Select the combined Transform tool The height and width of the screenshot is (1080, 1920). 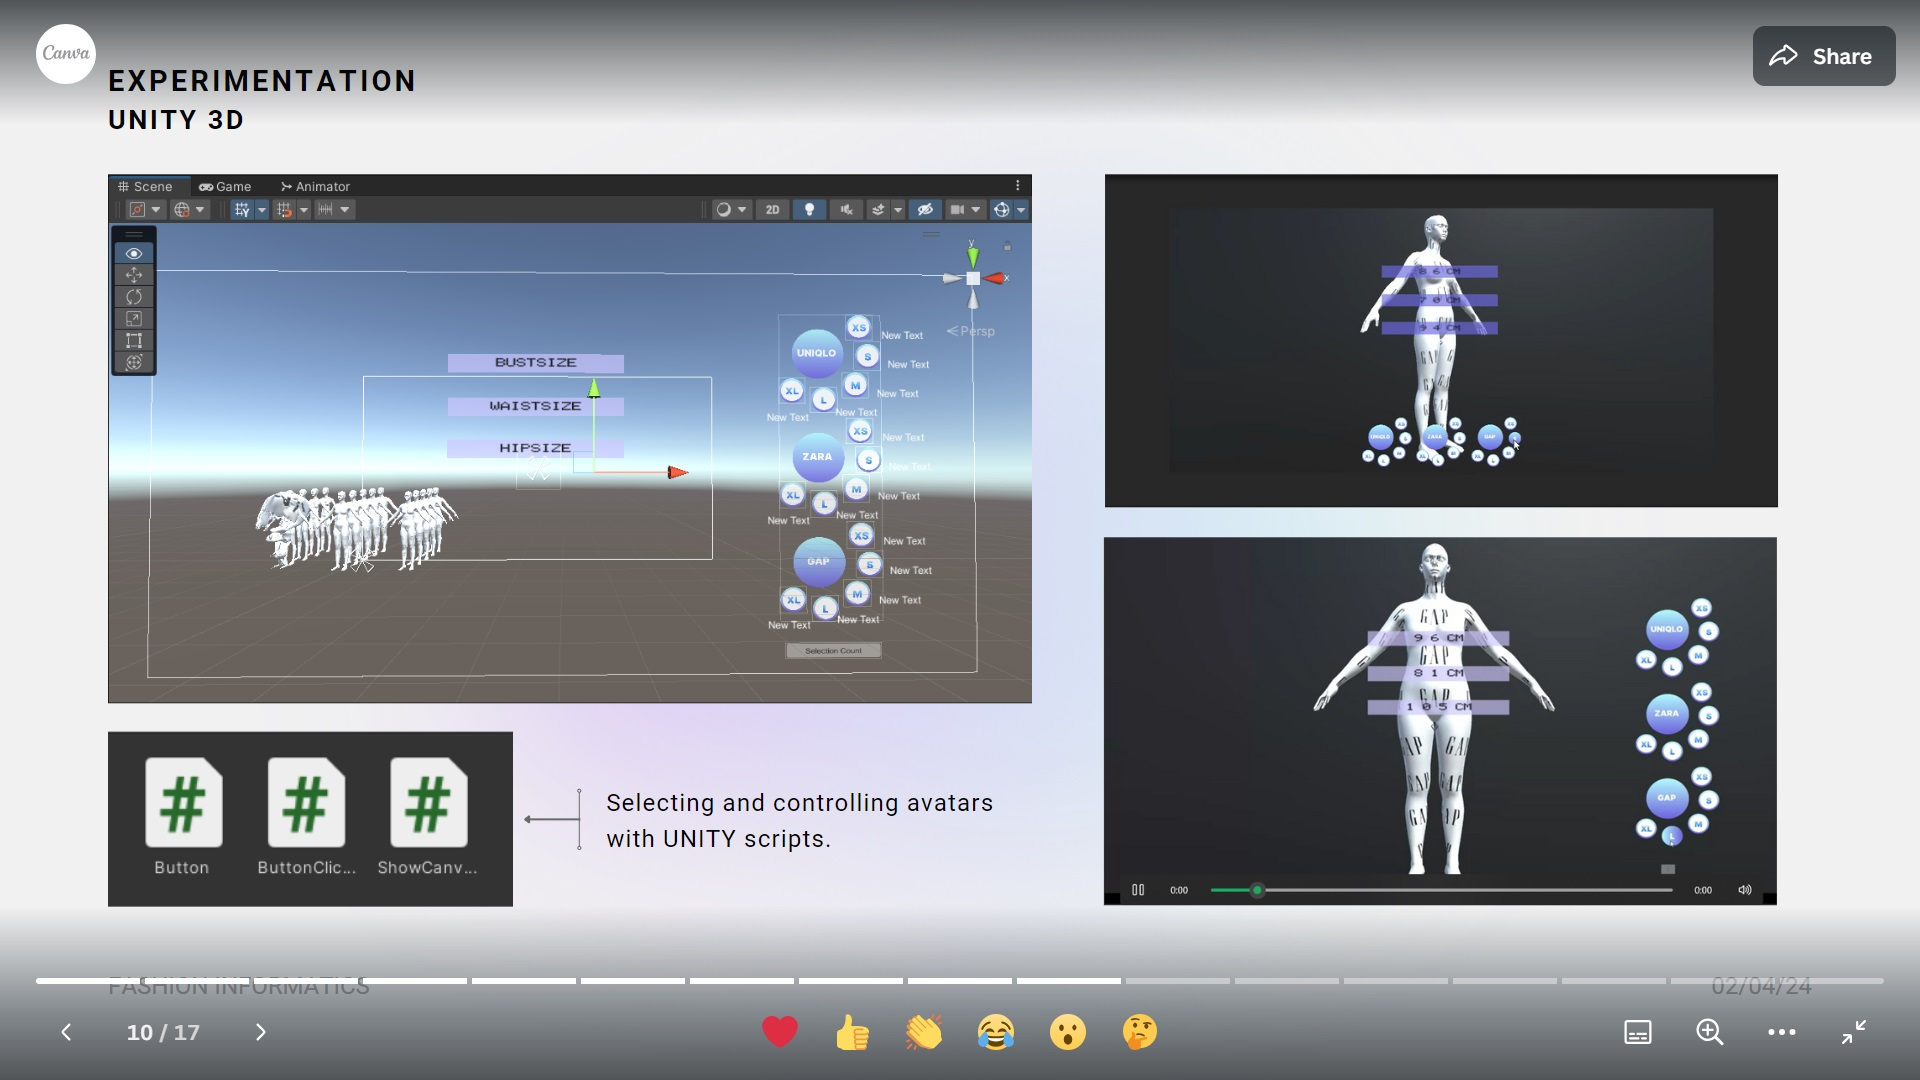click(x=135, y=363)
